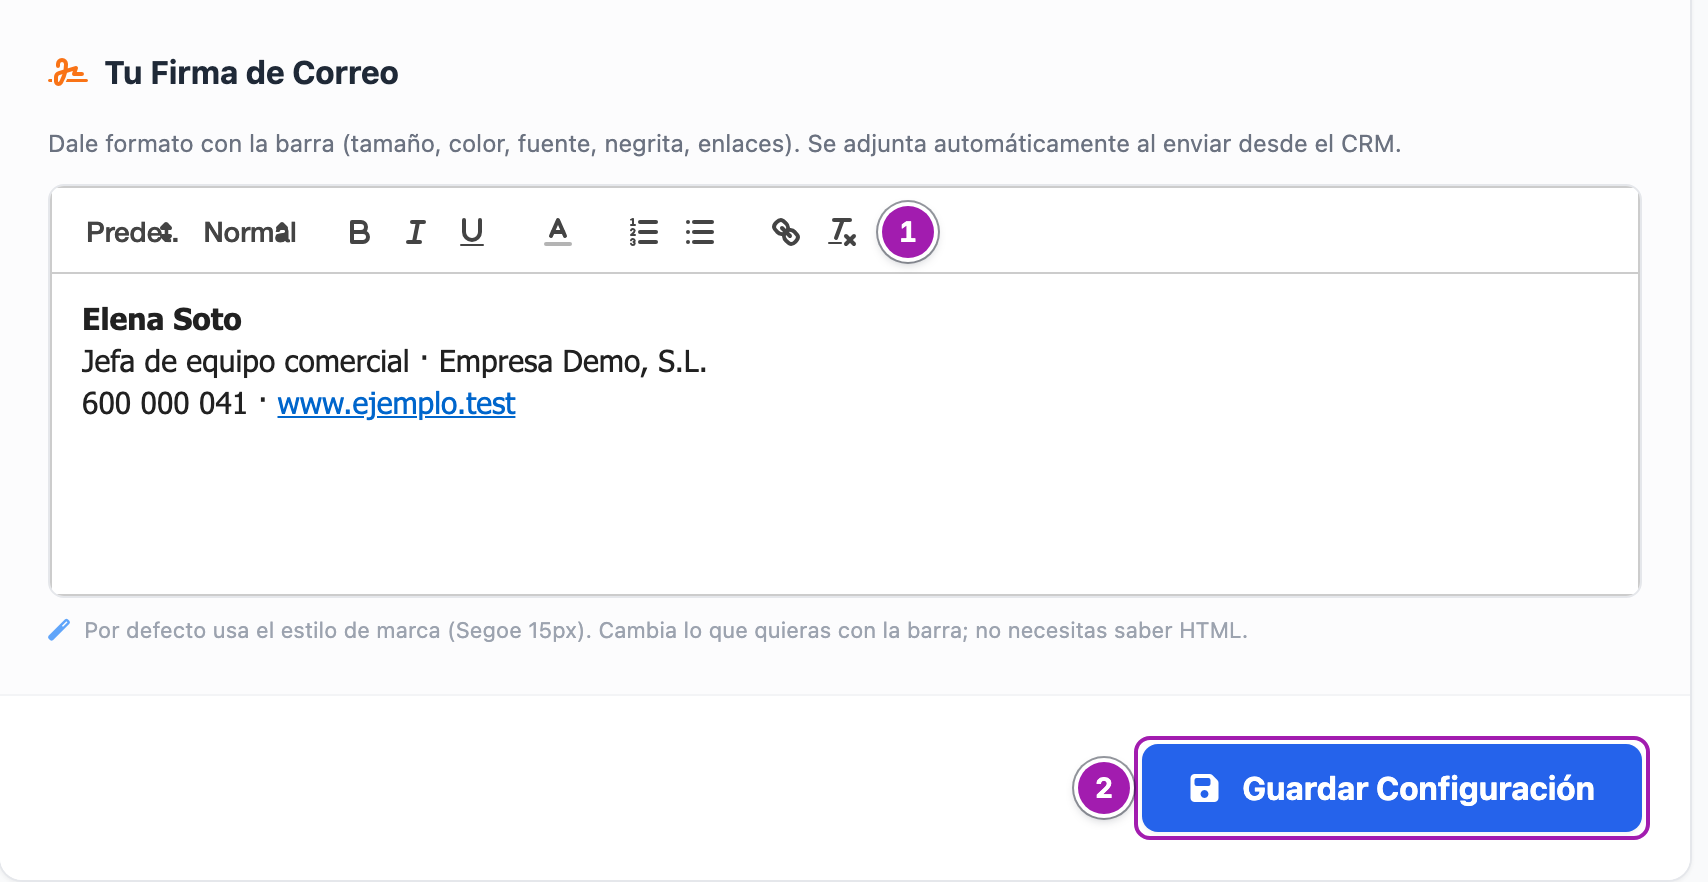Open the text color picker
This screenshot has width=1708, height=882.
click(x=558, y=232)
